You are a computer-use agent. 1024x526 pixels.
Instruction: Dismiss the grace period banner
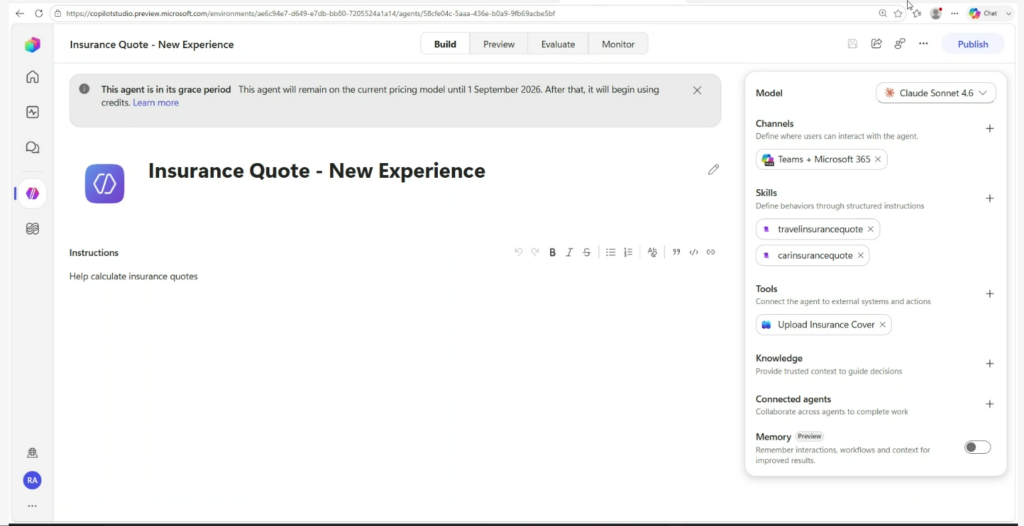click(x=697, y=90)
